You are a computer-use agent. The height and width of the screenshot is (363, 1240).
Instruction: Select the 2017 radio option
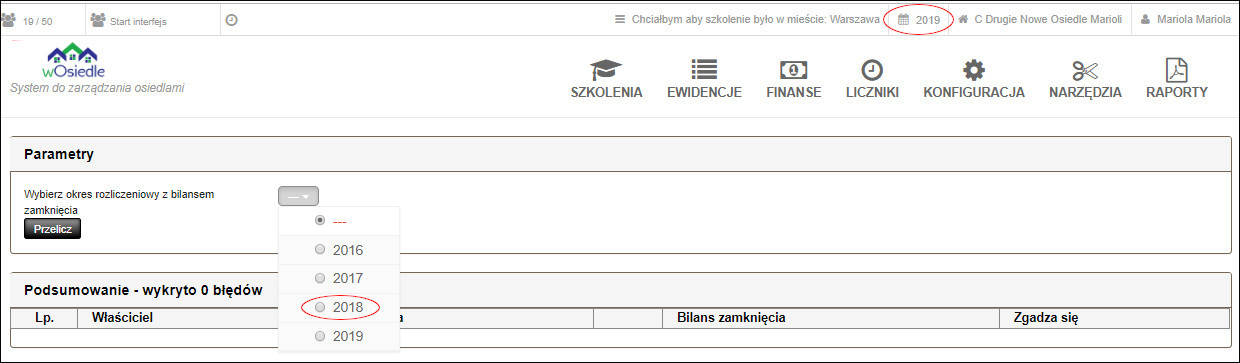[x=320, y=278]
